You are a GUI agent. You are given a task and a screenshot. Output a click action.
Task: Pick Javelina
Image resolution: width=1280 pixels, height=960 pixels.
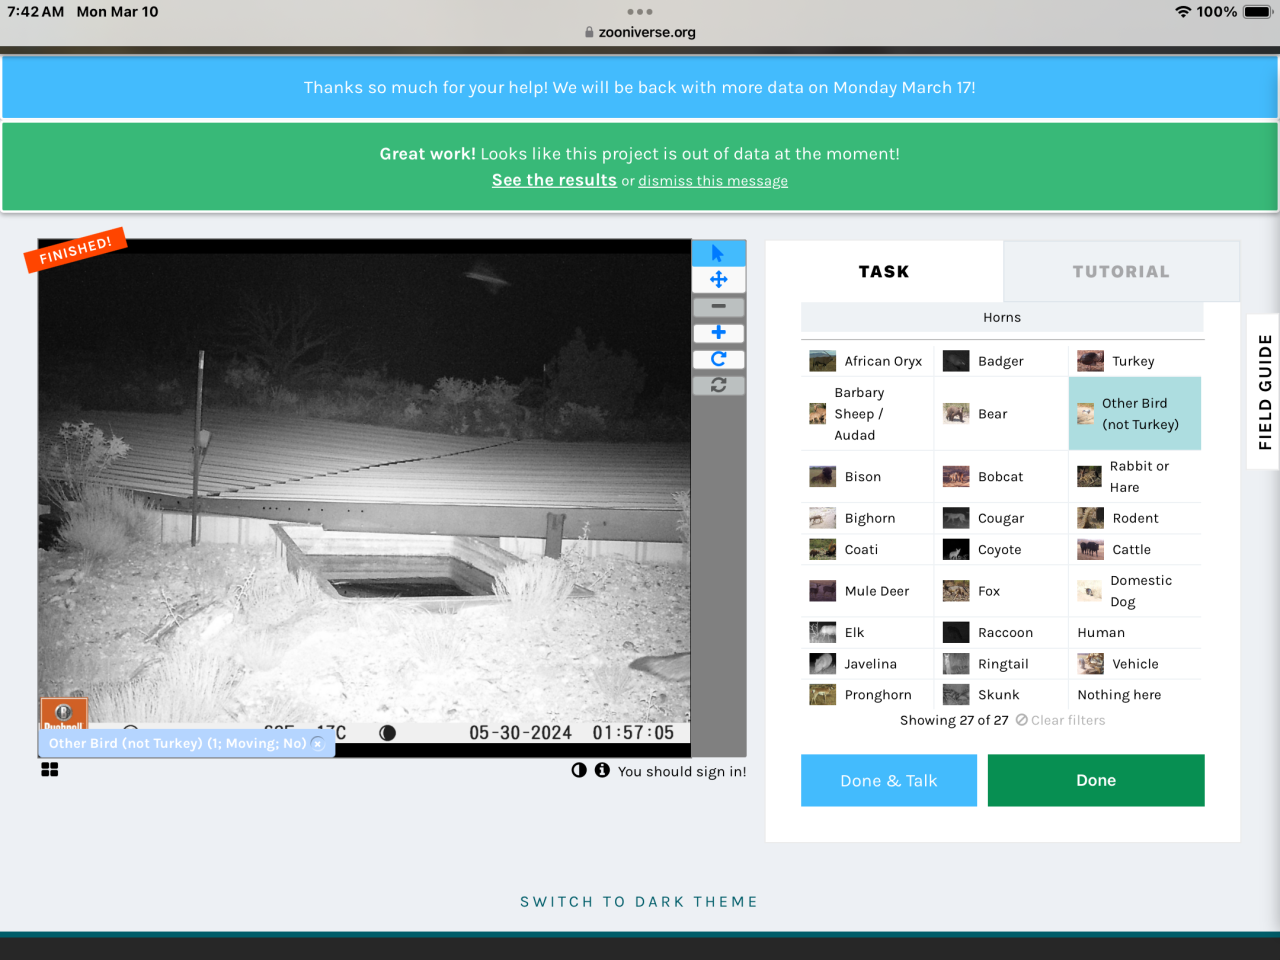867,663
